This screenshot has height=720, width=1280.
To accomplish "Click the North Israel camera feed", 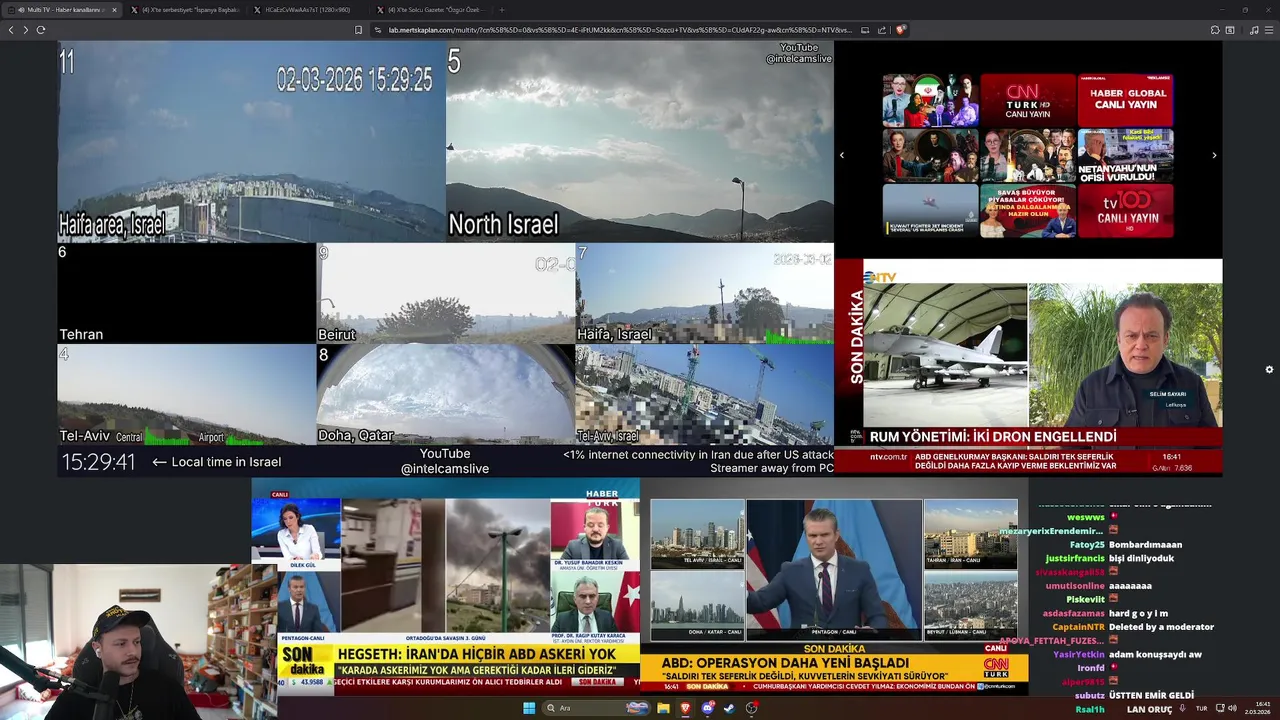I will tap(639, 141).
